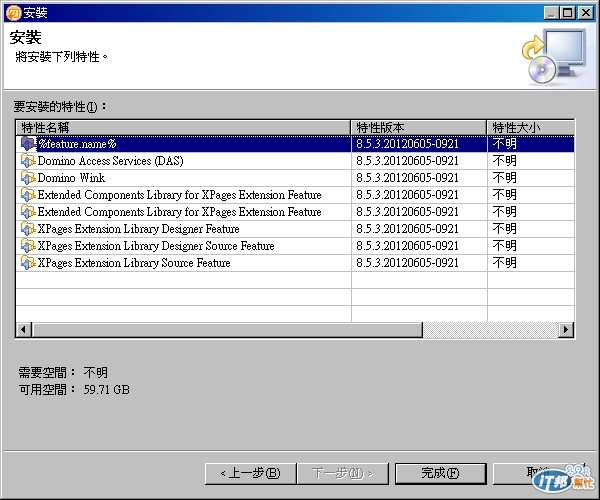Click icon of XPages Extension Library Designer Feature

(28, 229)
